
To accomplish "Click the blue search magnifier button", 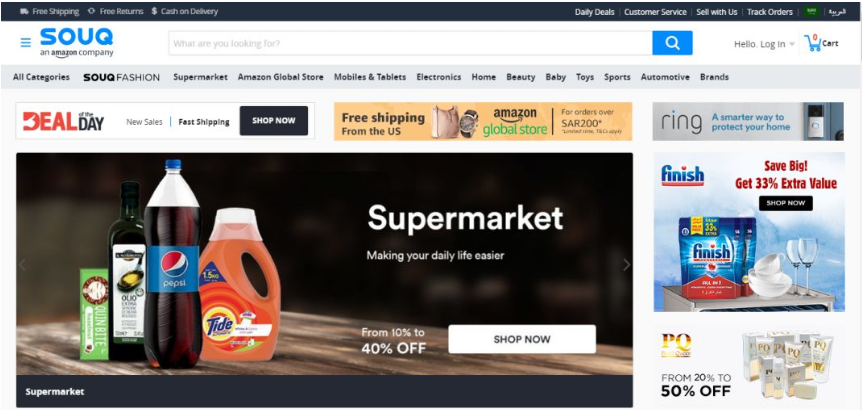I will pyautogui.click(x=672, y=43).
